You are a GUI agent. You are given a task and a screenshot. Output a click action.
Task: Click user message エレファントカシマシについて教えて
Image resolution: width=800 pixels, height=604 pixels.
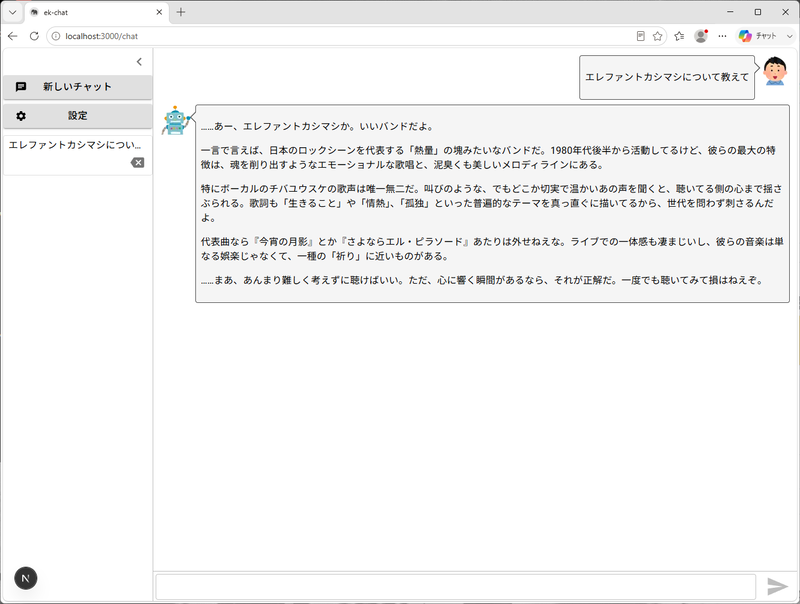[667, 77]
